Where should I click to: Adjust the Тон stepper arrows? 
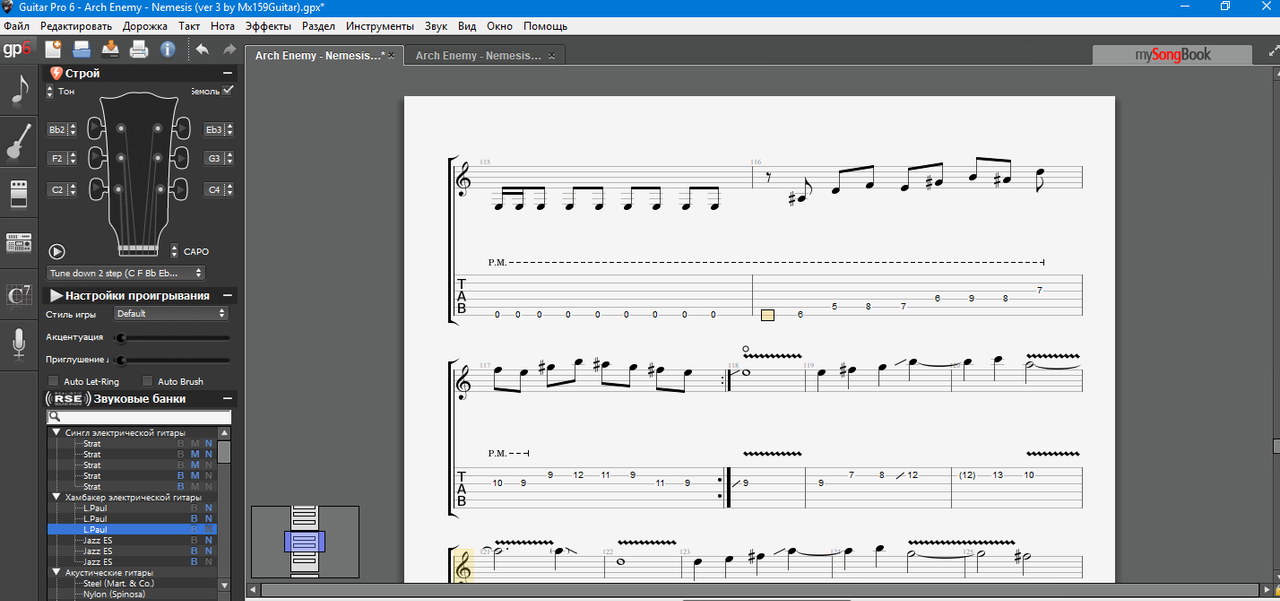point(51,91)
